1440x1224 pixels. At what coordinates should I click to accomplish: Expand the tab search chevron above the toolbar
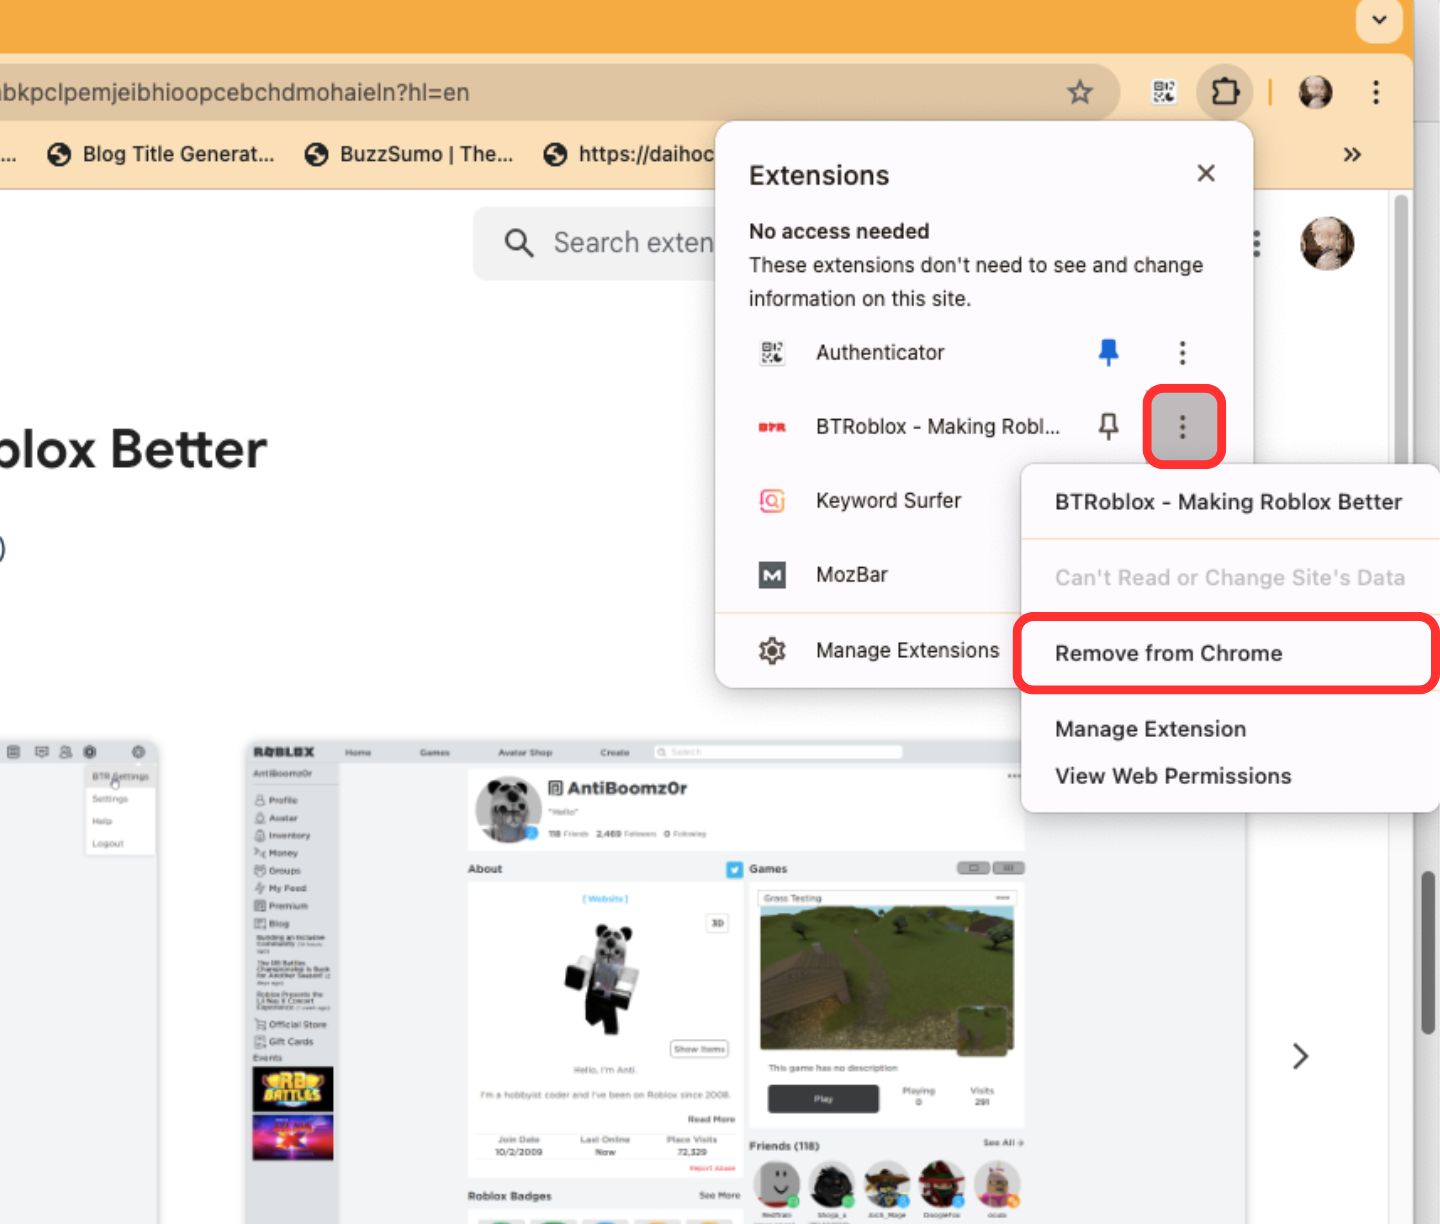[1379, 20]
